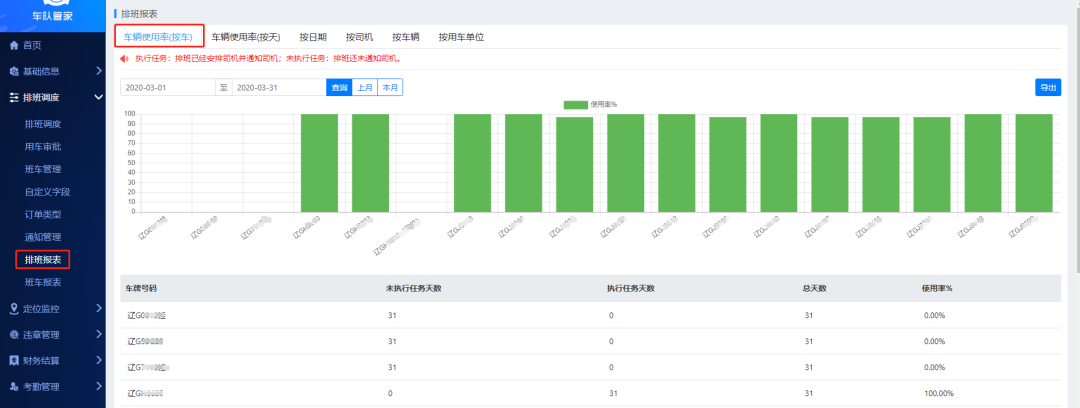Click the 财务结算 icon in sidebar
This screenshot has width=1080, height=408.
tap(13, 360)
